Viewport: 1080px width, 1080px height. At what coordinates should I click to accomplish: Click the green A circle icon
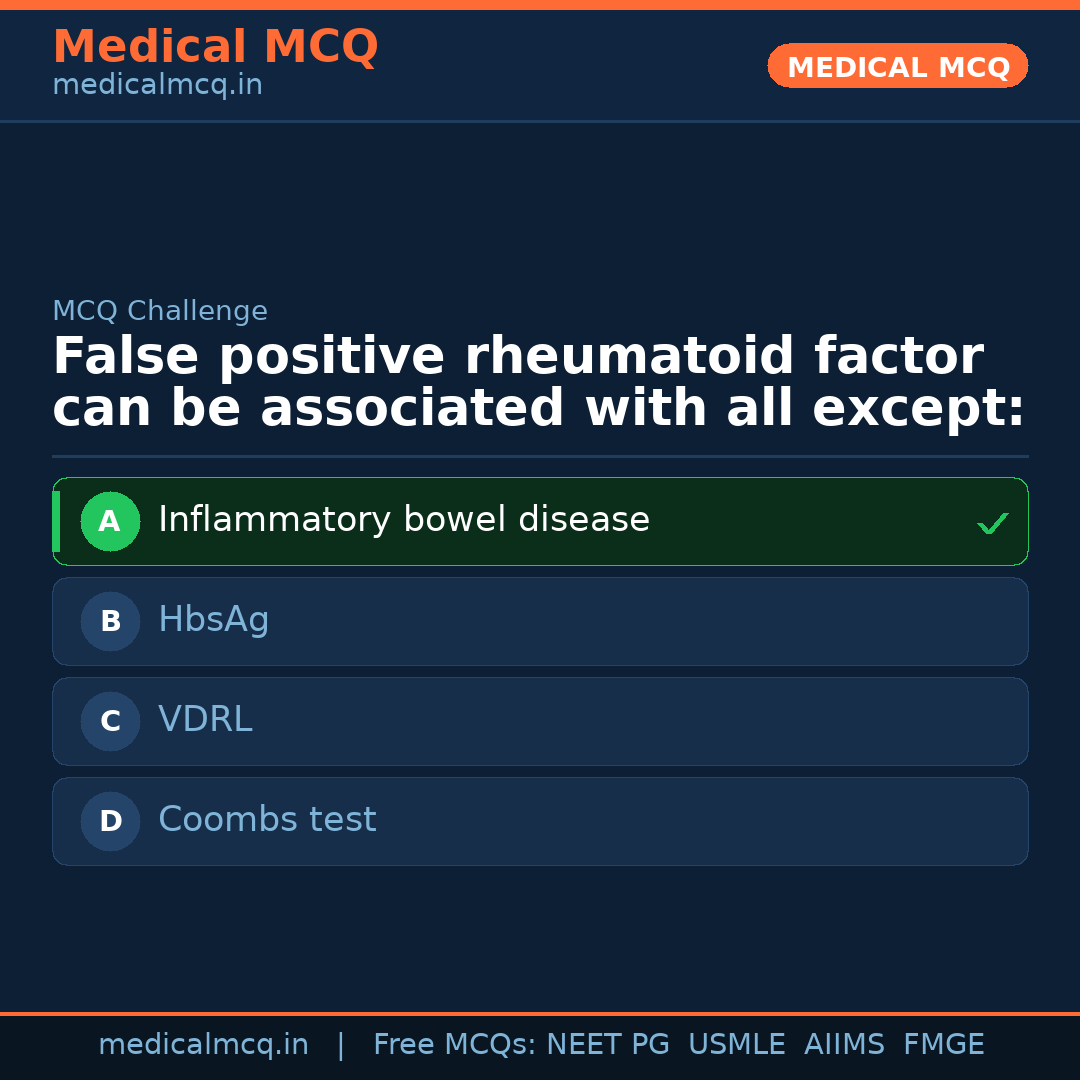110,521
